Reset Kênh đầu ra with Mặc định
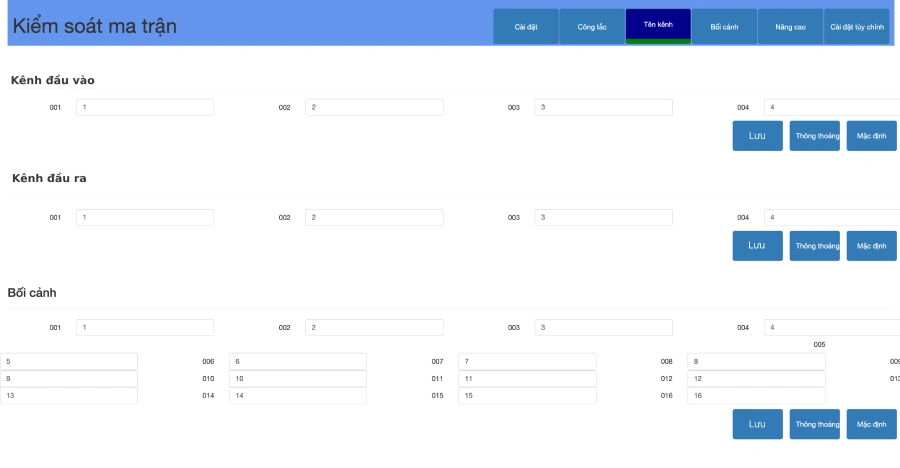This screenshot has height=468, width=900. [871, 246]
